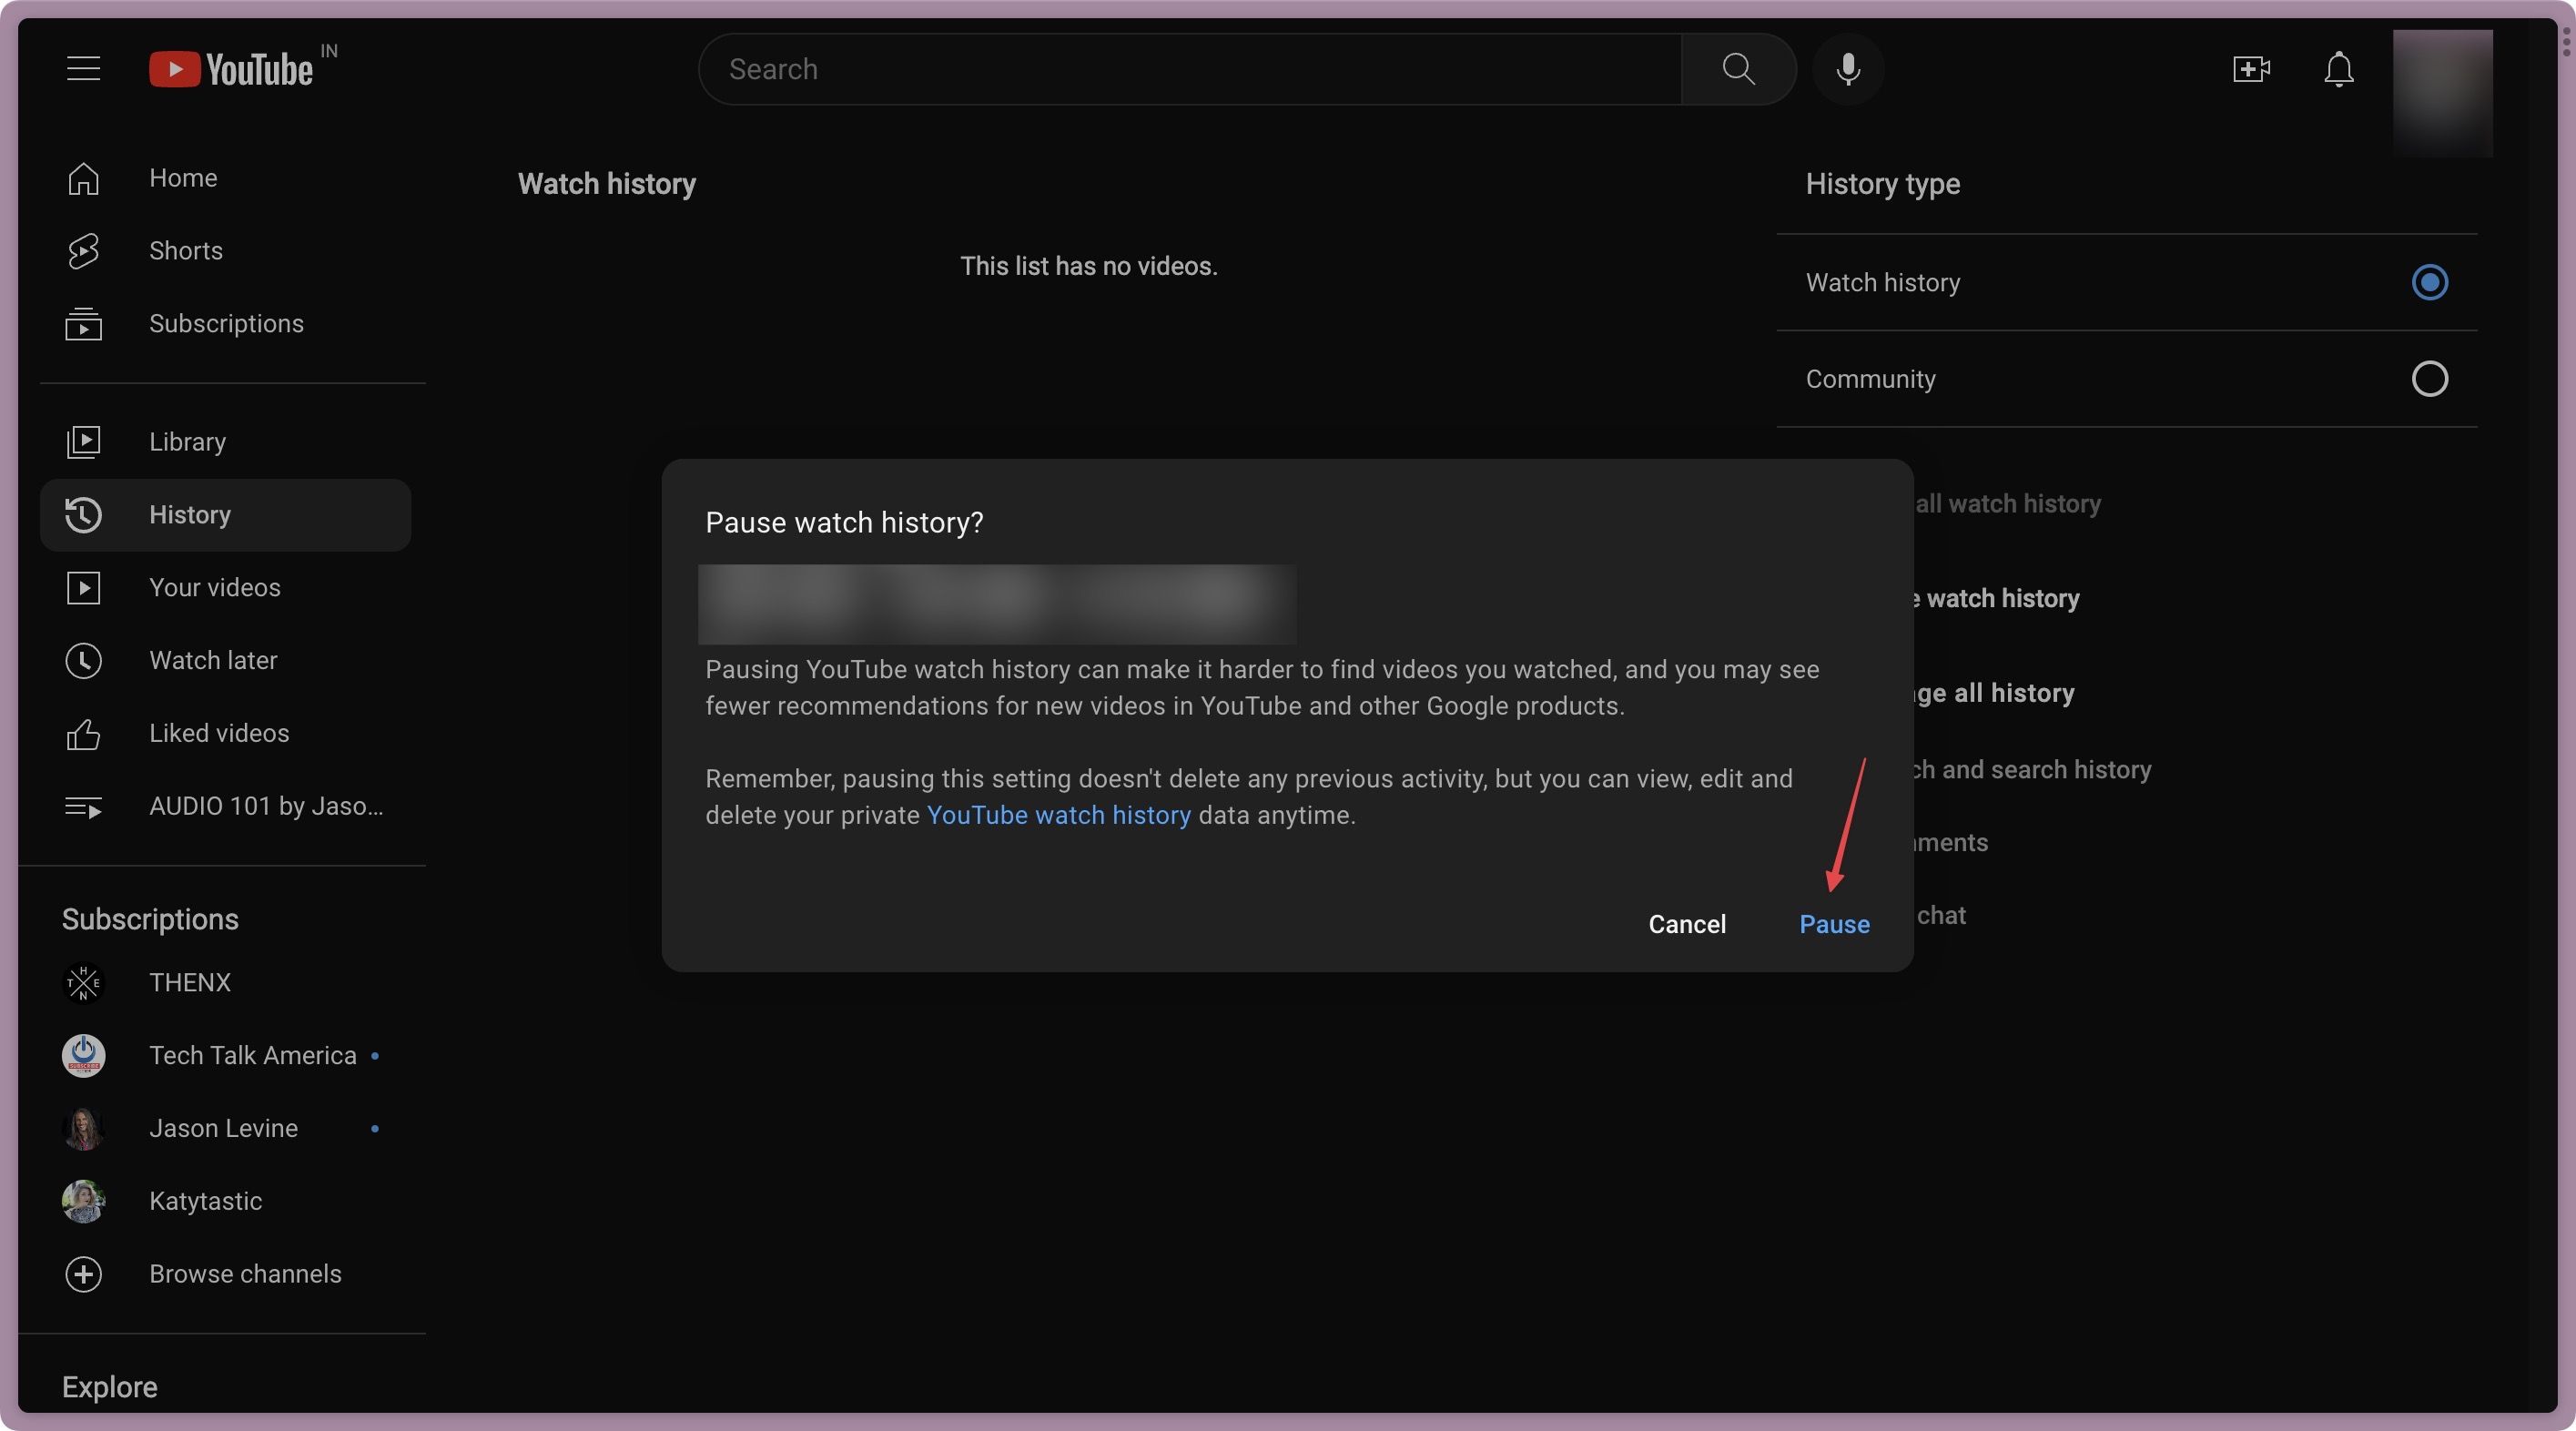
Task: Select the Watch Later icon
Action: 81,661
